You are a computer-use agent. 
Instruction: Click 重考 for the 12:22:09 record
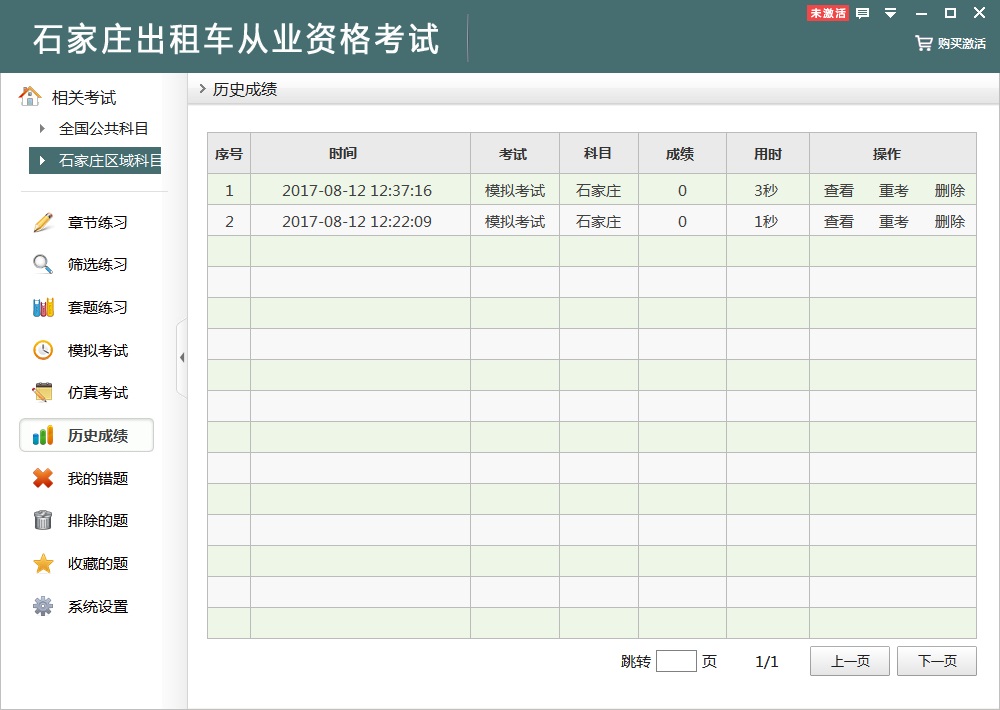pyautogui.click(x=893, y=222)
